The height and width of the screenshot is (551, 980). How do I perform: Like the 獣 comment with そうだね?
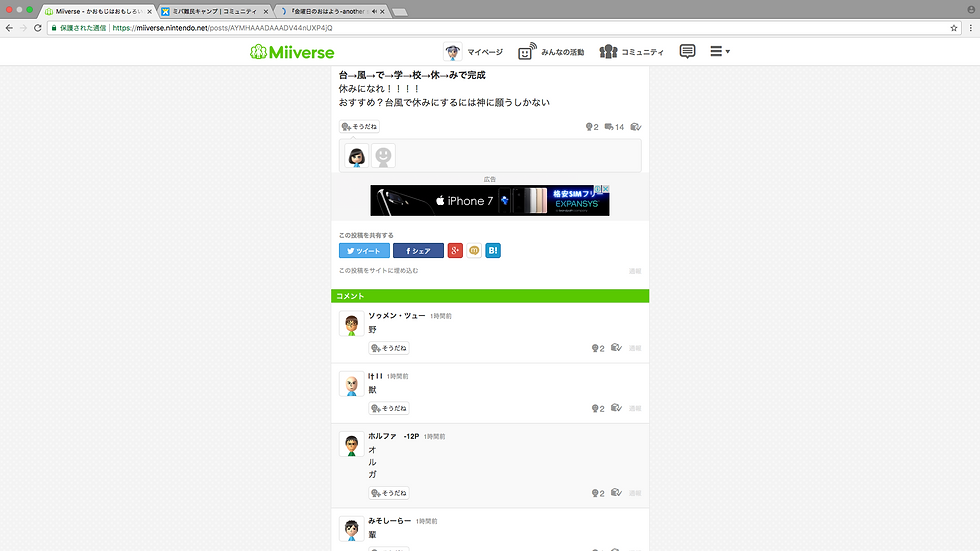pyautogui.click(x=389, y=409)
